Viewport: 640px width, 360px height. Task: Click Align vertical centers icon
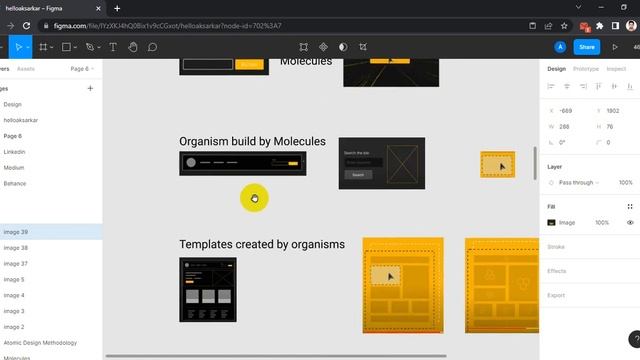tap(614, 86)
